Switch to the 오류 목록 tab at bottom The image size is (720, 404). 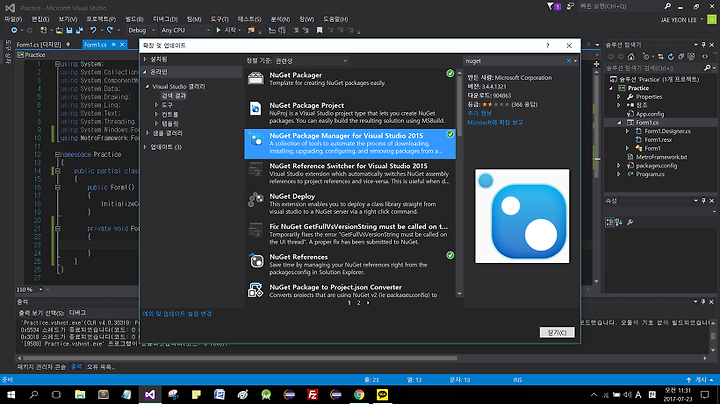tap(101, 367)
